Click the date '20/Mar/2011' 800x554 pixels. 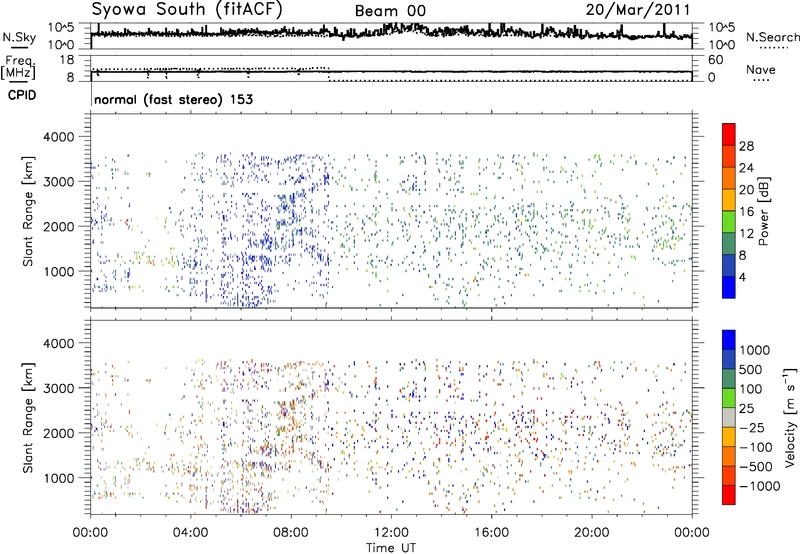[638, 9]
